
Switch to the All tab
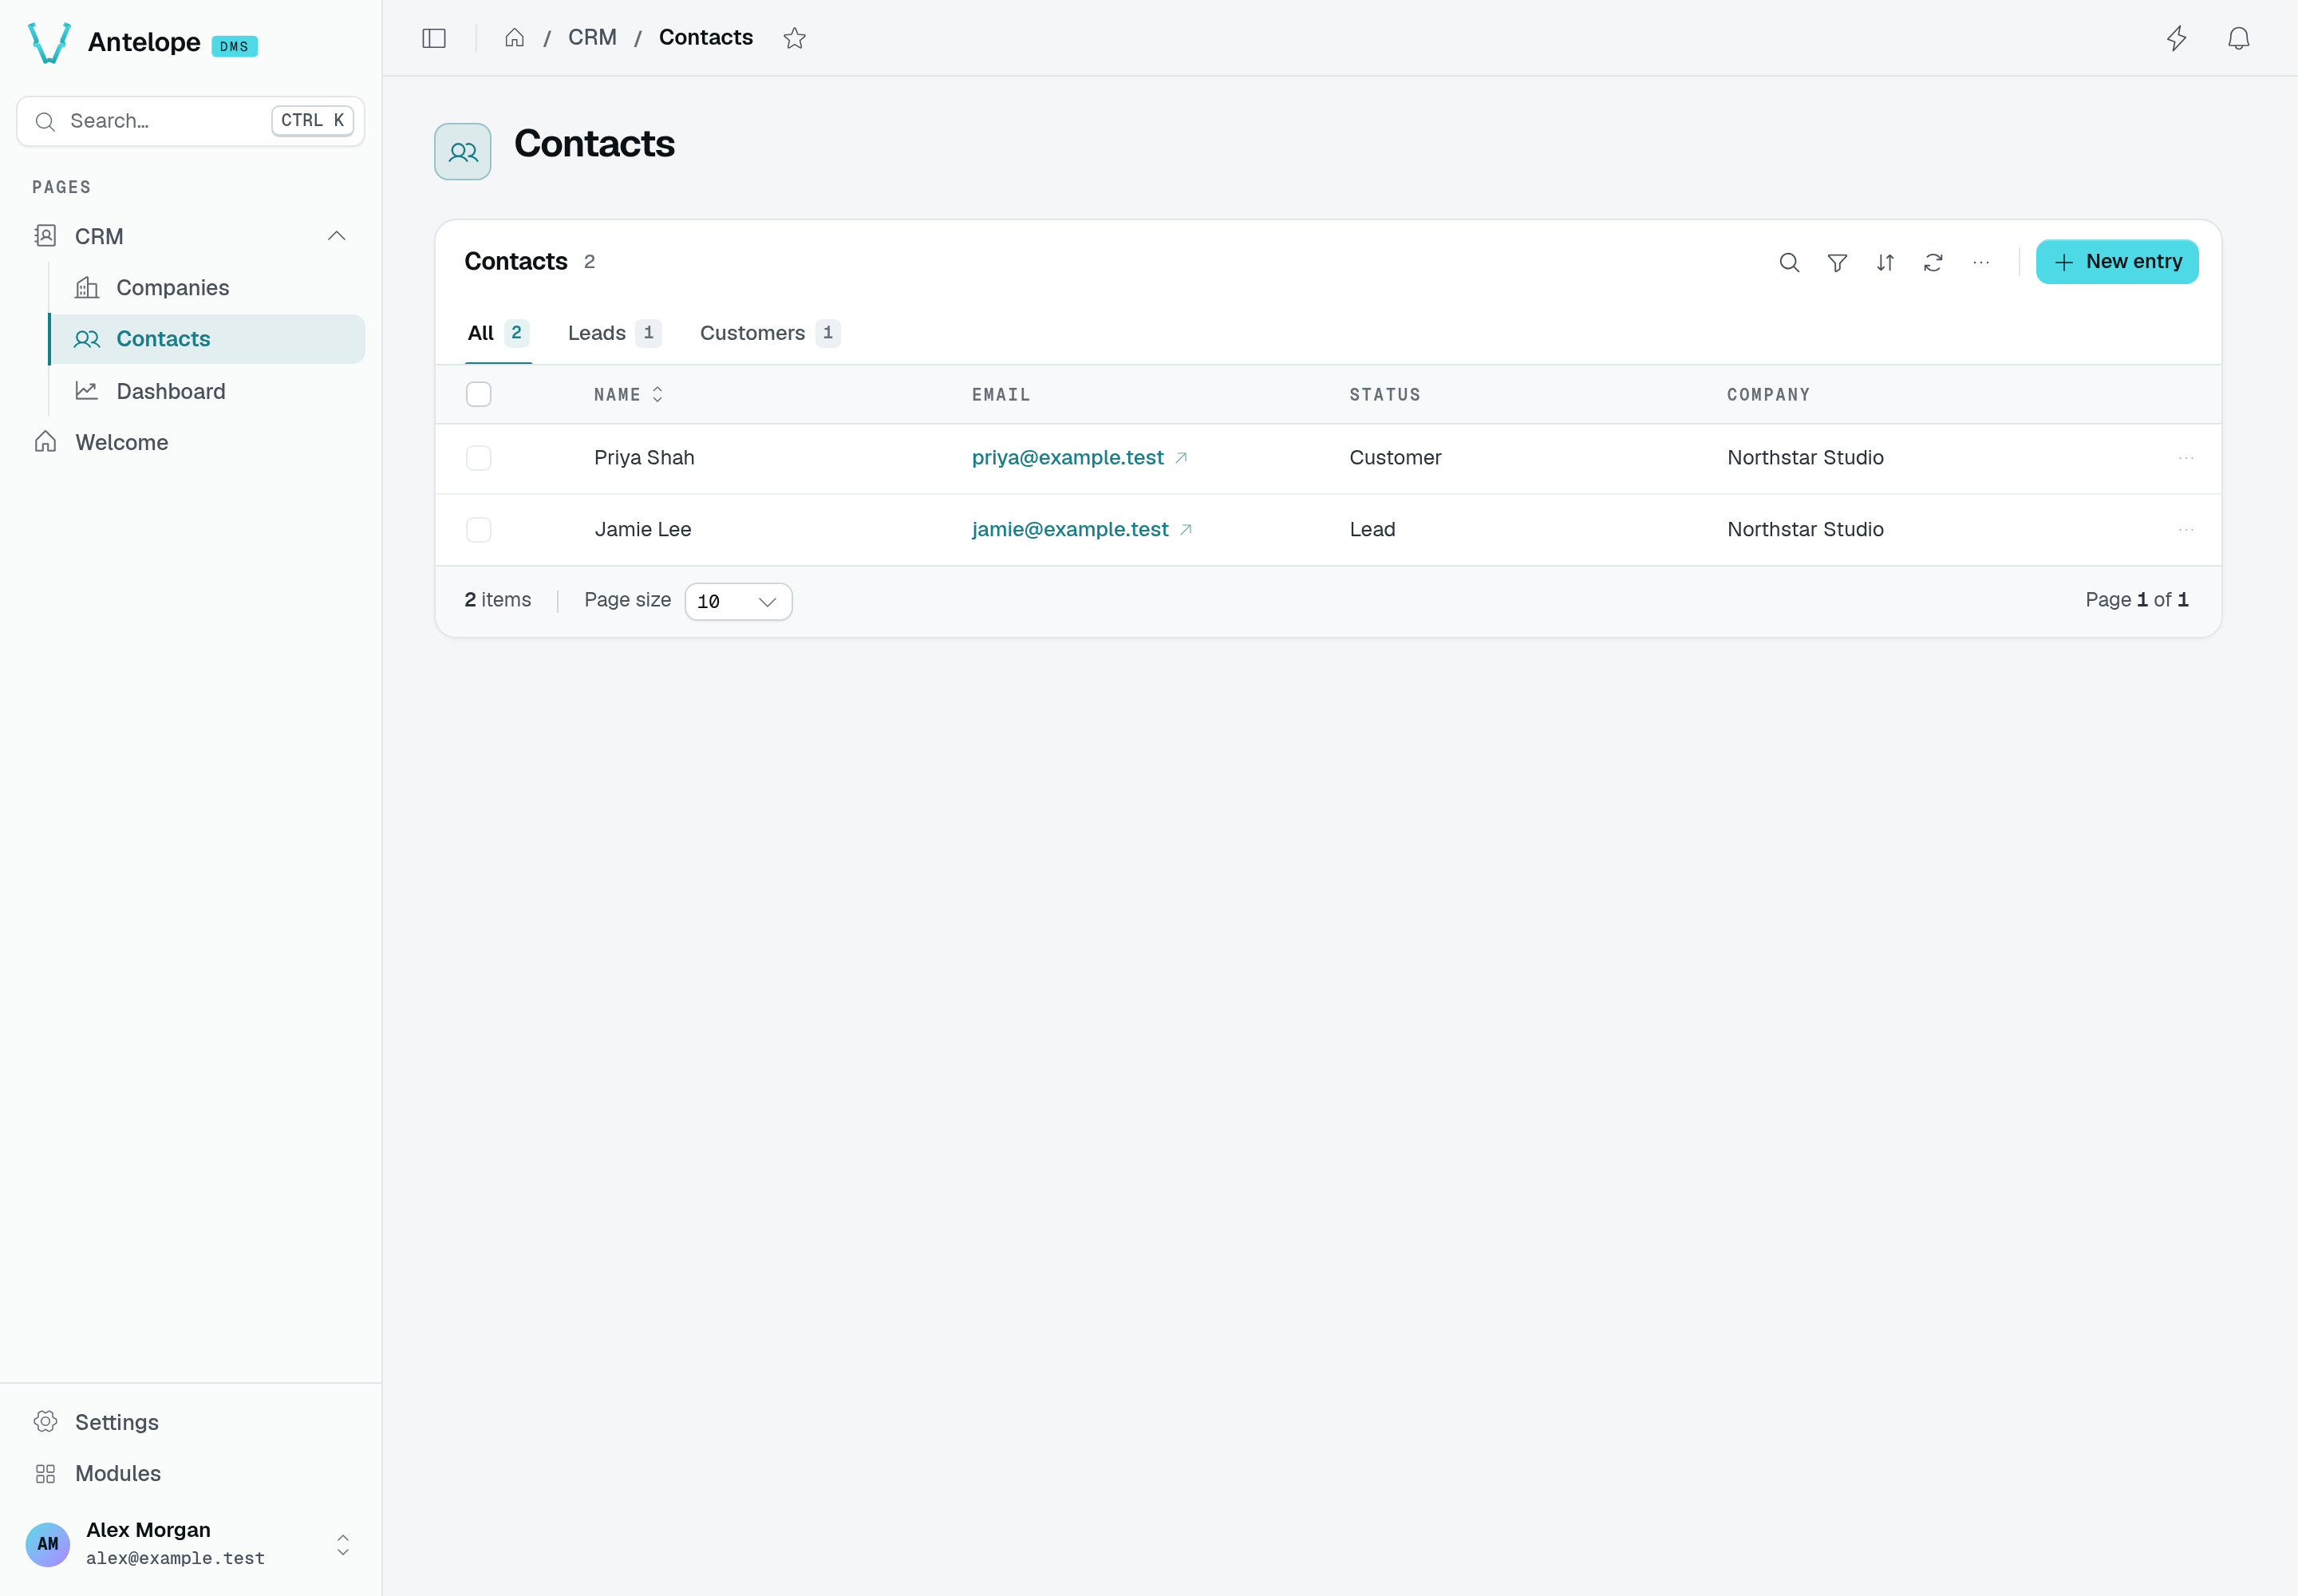(498, 333)
